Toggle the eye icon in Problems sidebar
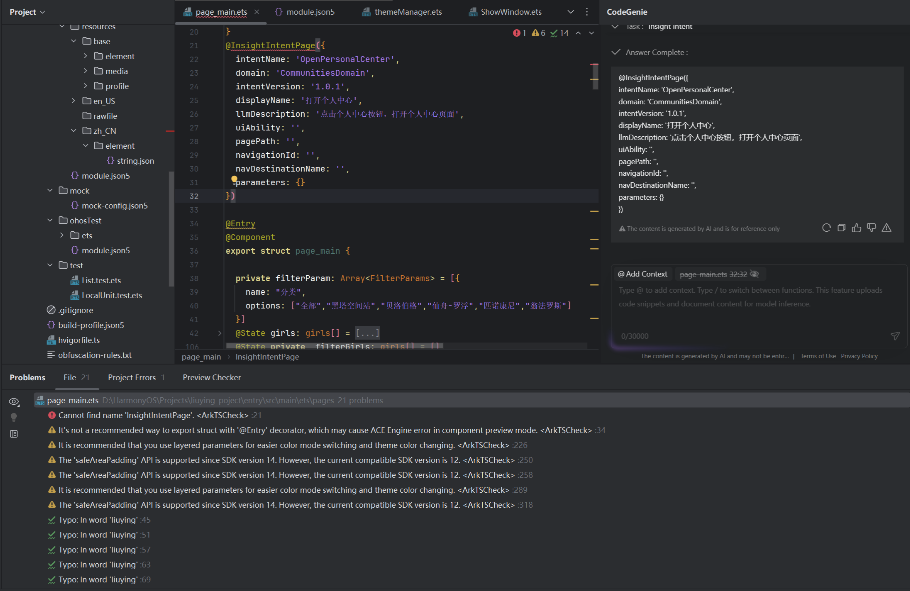Viewport: 910px width, 591px height. click(14, 401)
